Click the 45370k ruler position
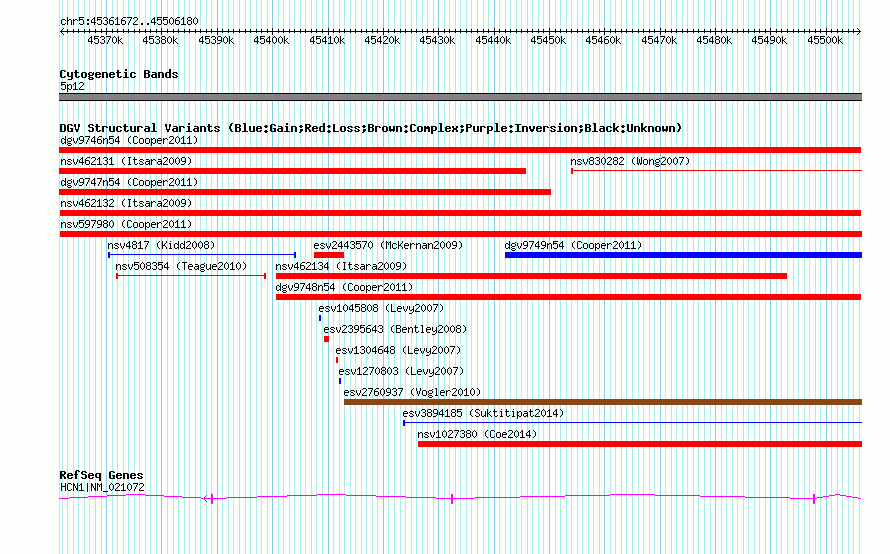The width and height of the screenshot is (890, 554). 105,40
